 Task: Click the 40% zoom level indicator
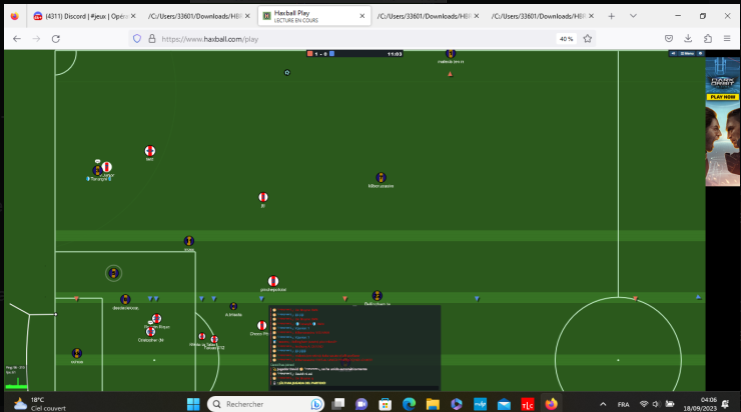[566, 38]
